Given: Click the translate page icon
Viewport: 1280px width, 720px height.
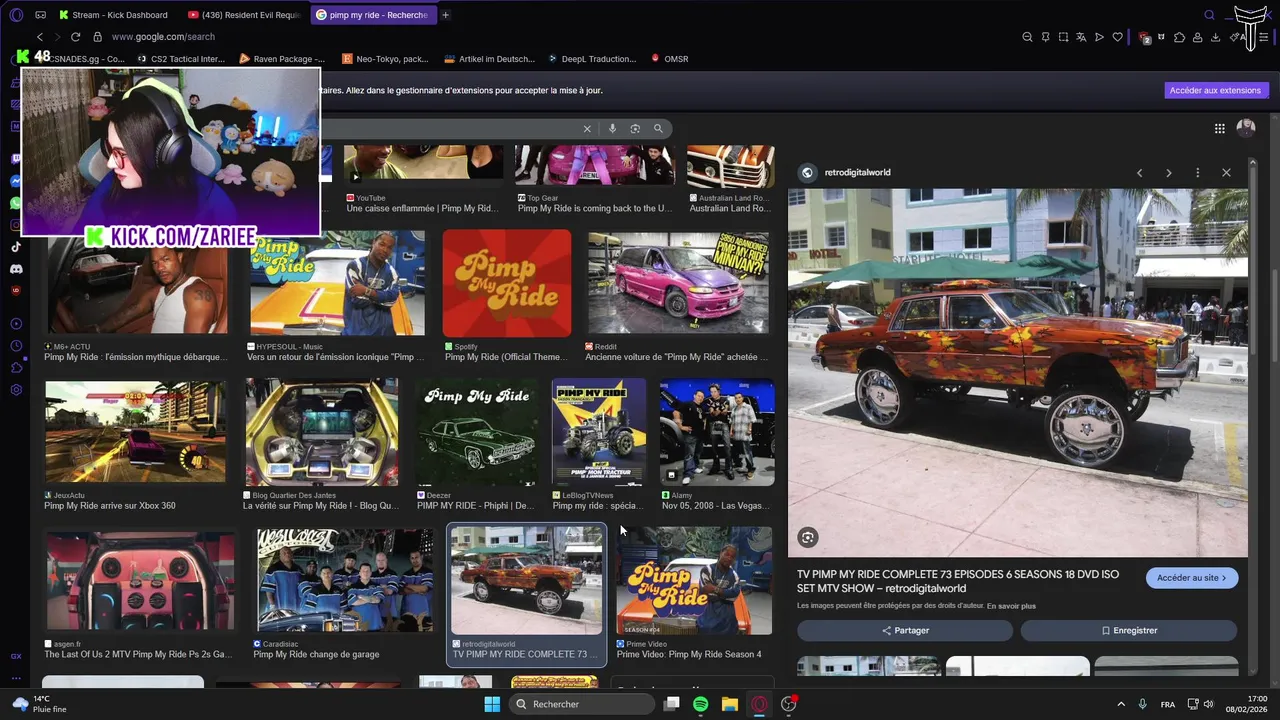Looking at the screenshot, I should tap(1081, 37).
